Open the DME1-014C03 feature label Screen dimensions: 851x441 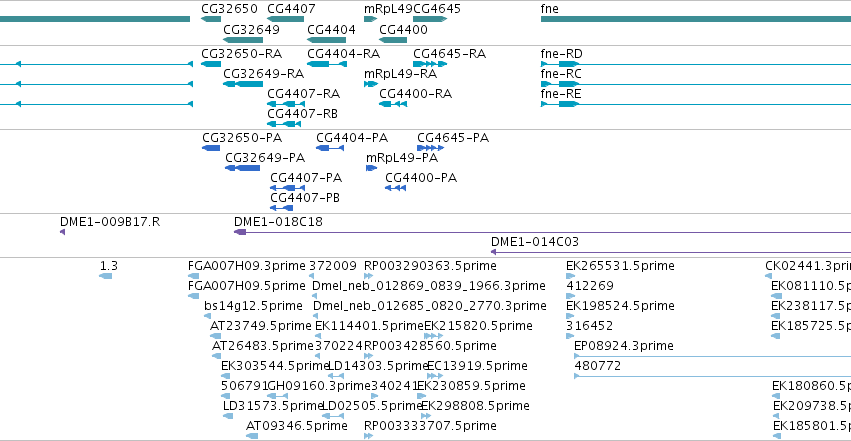pos(535,242)
